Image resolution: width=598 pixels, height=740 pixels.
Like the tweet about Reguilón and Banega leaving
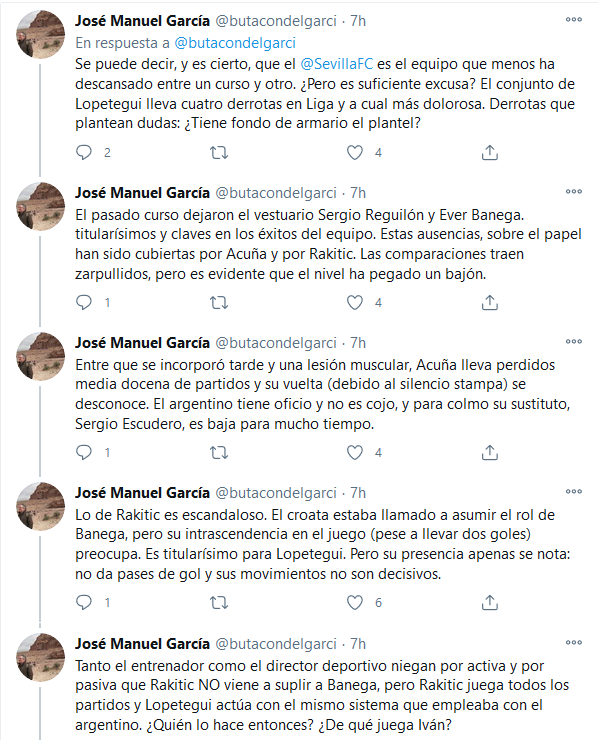point(355,303)
